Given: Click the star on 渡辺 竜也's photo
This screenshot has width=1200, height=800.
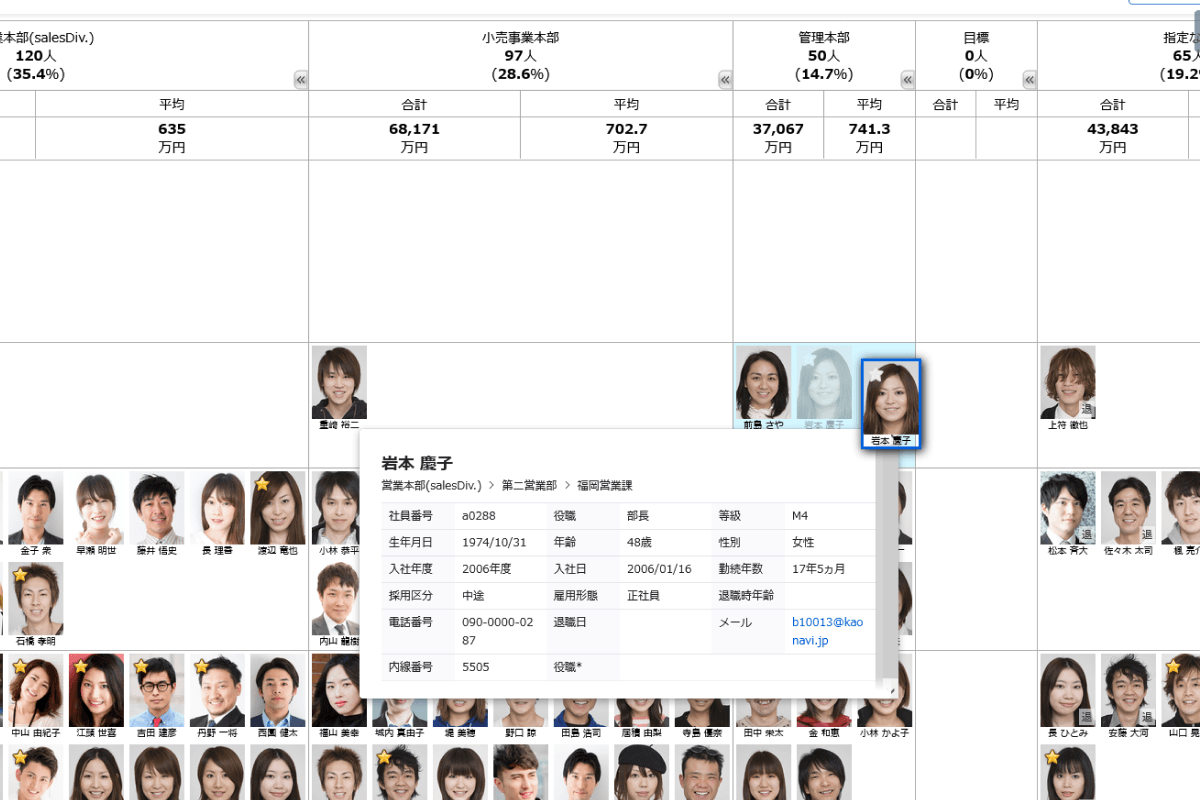Looking at the screenshot, I should point(263,484).
